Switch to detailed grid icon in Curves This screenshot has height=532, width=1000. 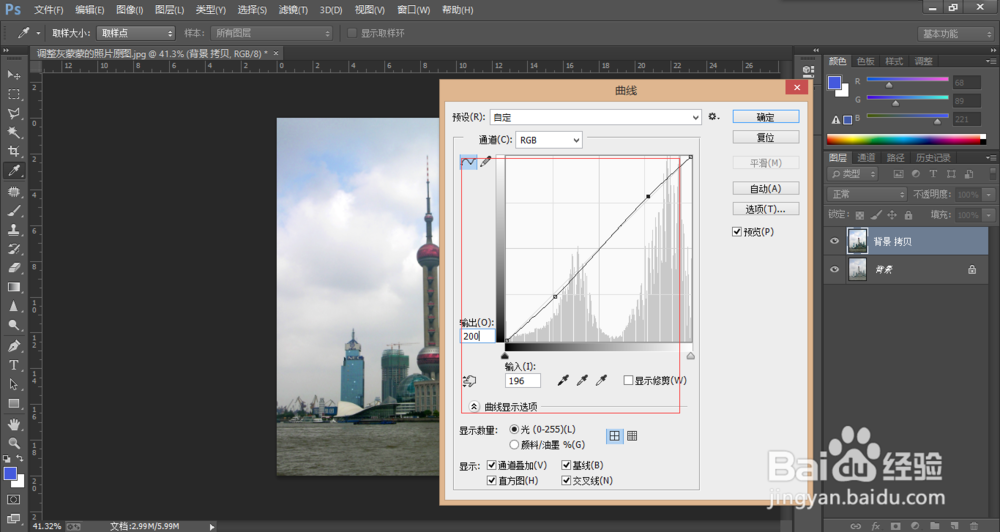pos(632,436)
